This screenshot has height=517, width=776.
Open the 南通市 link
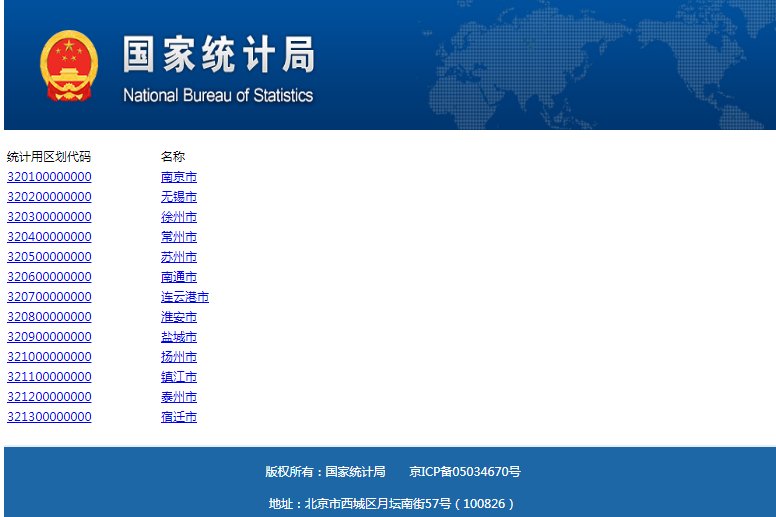tap(179, 277)
